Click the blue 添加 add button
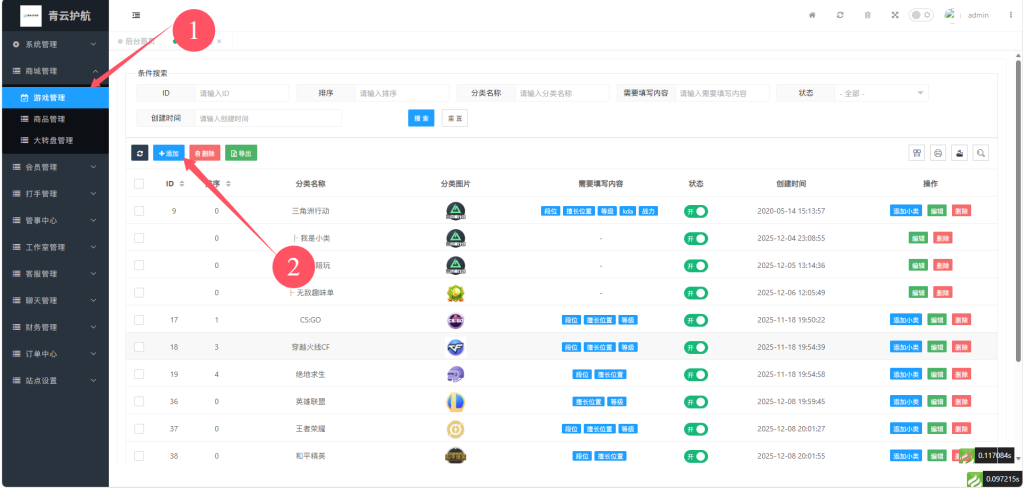The width and height of the screenshot is (1024, 489). pyautogui.click(x=169, y=153)
